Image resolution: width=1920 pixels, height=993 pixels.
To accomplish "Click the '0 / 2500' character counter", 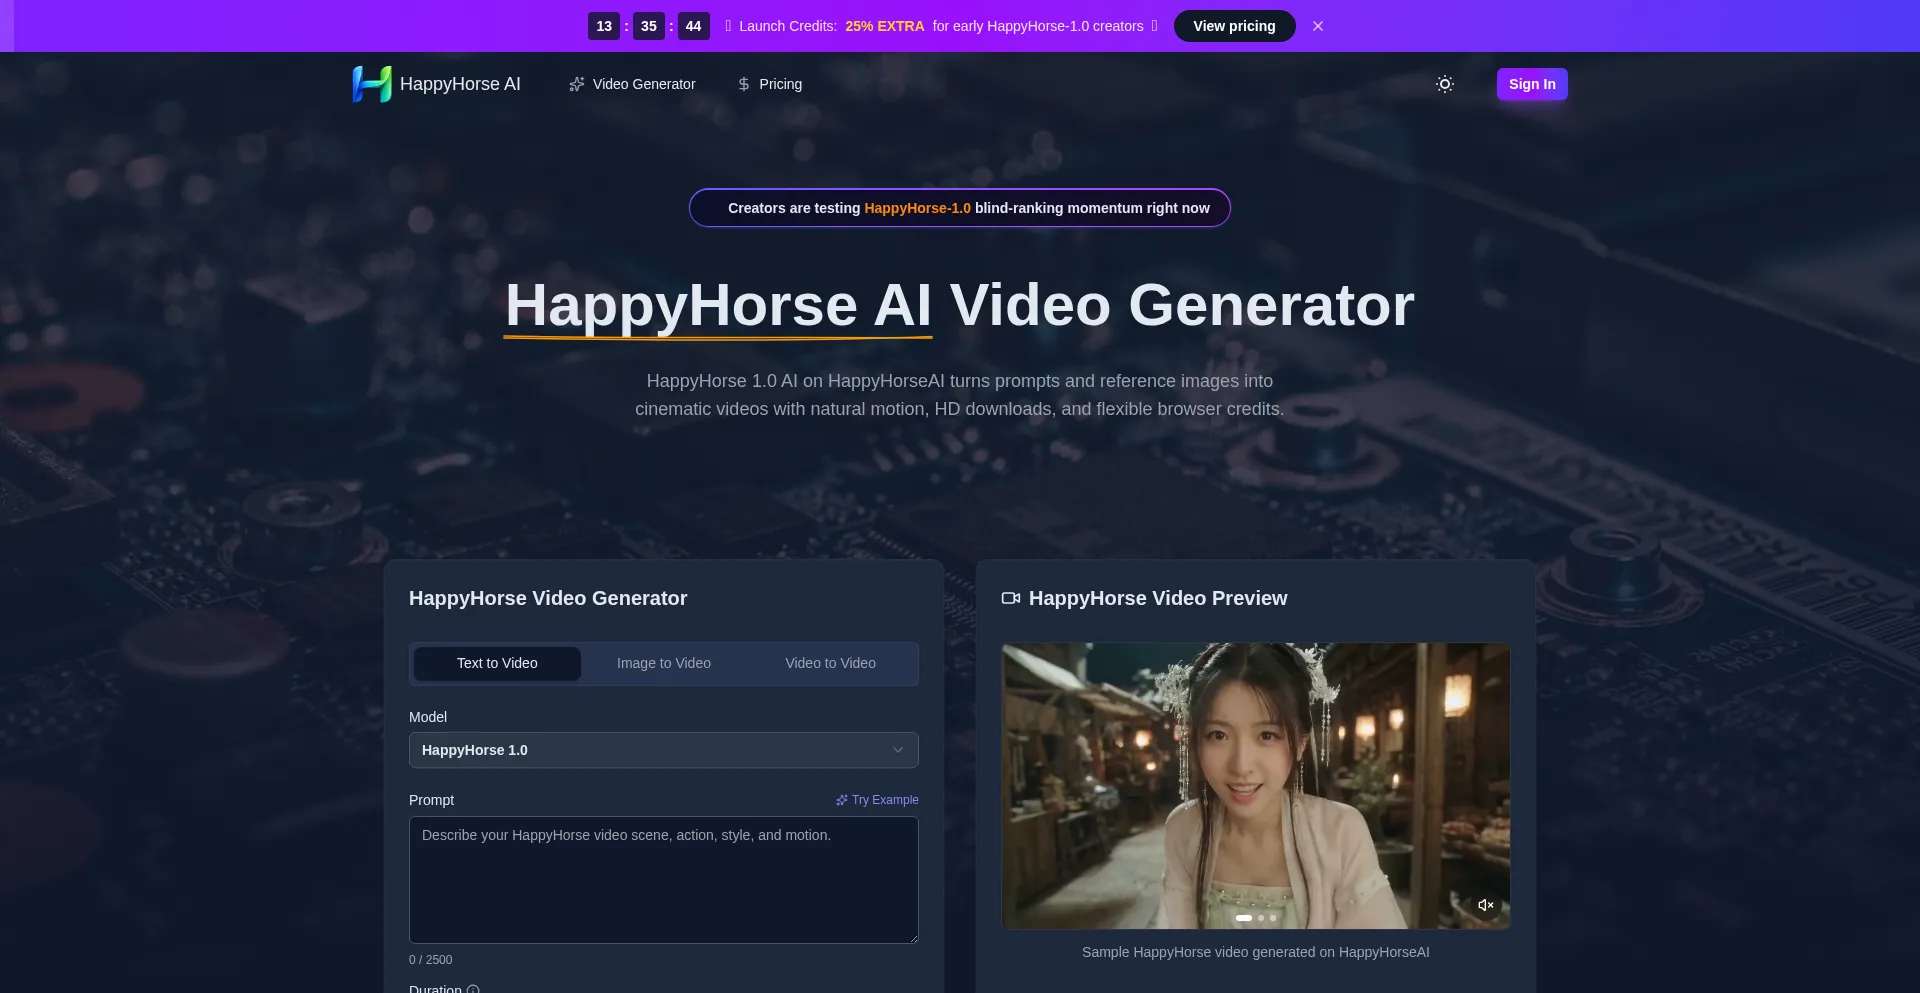I will pyautogui.click(x=430, y=960).
